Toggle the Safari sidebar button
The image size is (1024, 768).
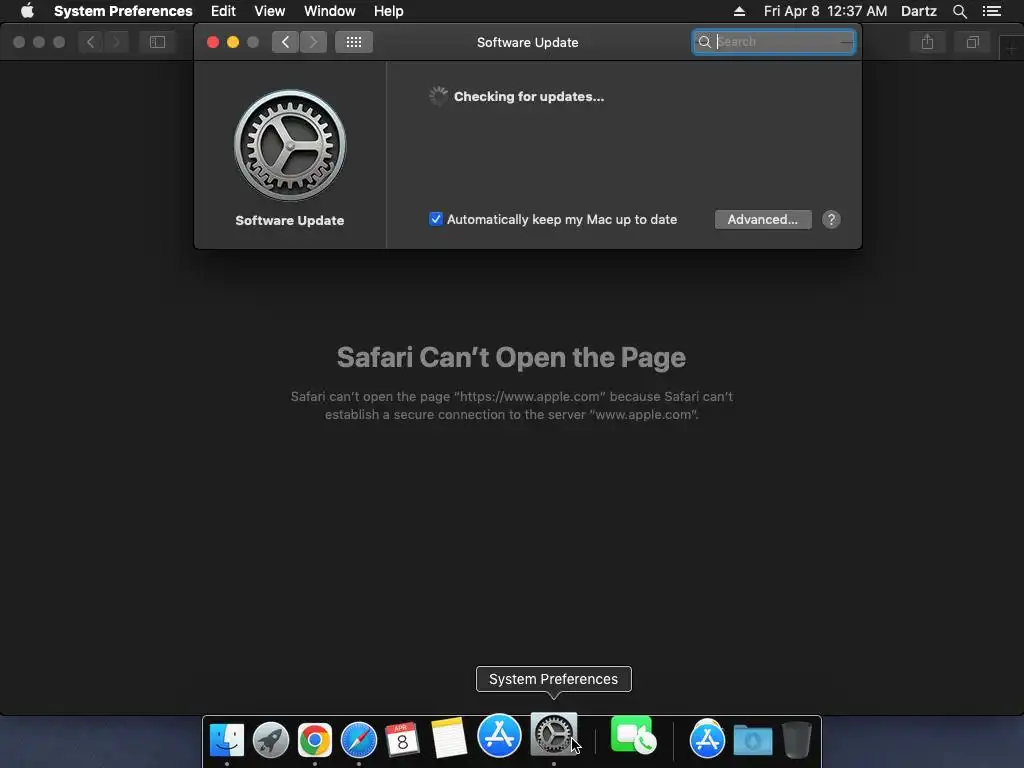point(157,42)
